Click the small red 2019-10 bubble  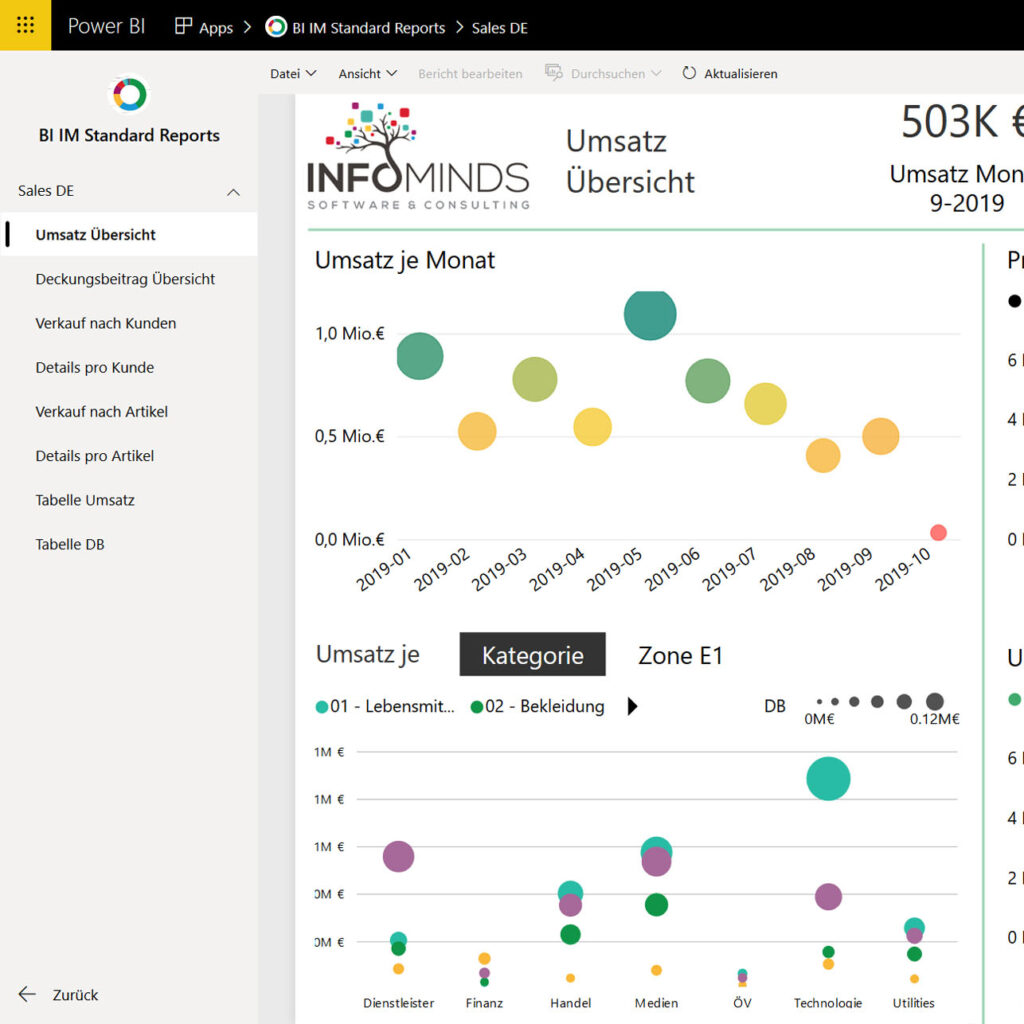pyautogui.click(x=938, y=532)
